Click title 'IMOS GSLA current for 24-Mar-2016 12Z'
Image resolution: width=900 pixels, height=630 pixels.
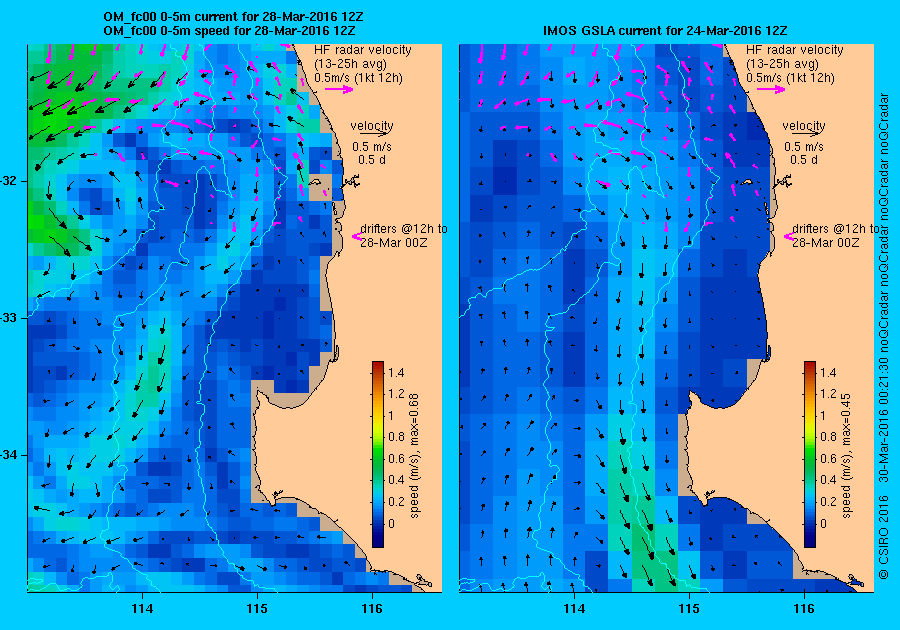[x=665, y=30]
